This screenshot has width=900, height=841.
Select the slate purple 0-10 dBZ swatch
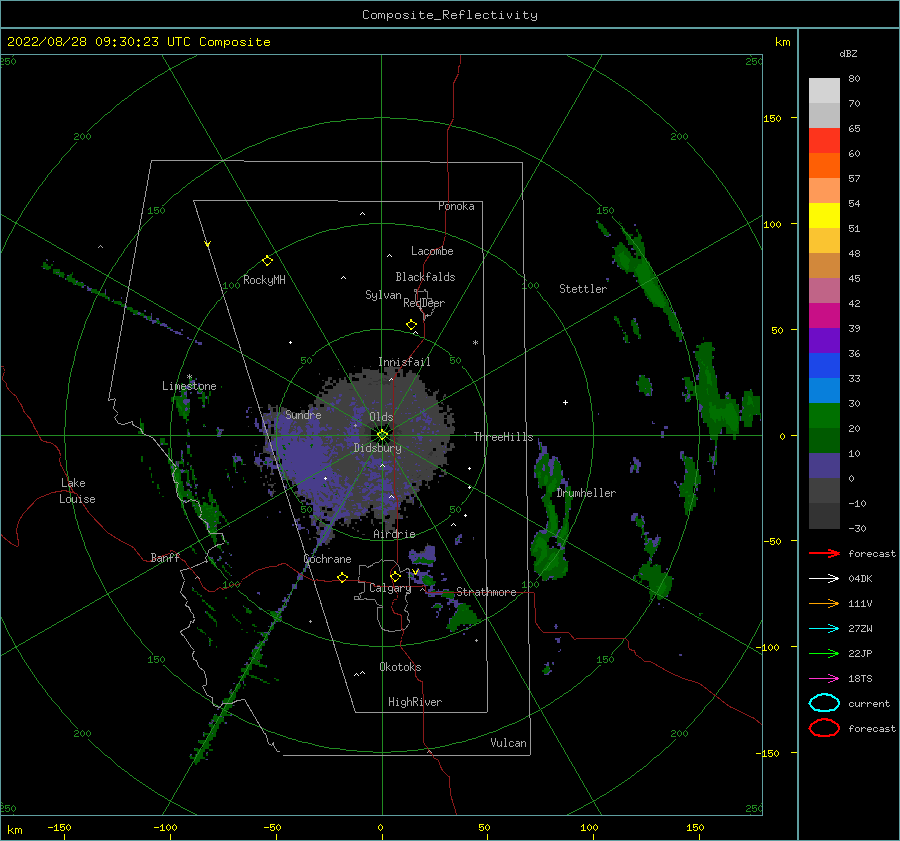[824, 466]
